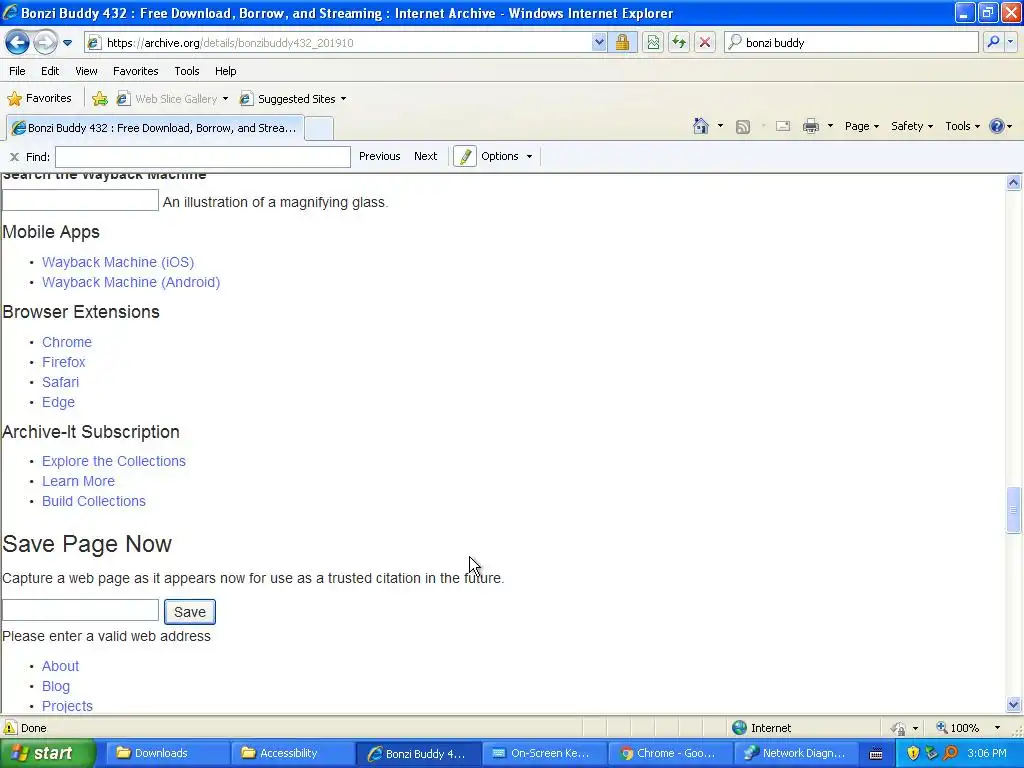
Task: Open search provider dropdown arrow
Action: 1011,42
